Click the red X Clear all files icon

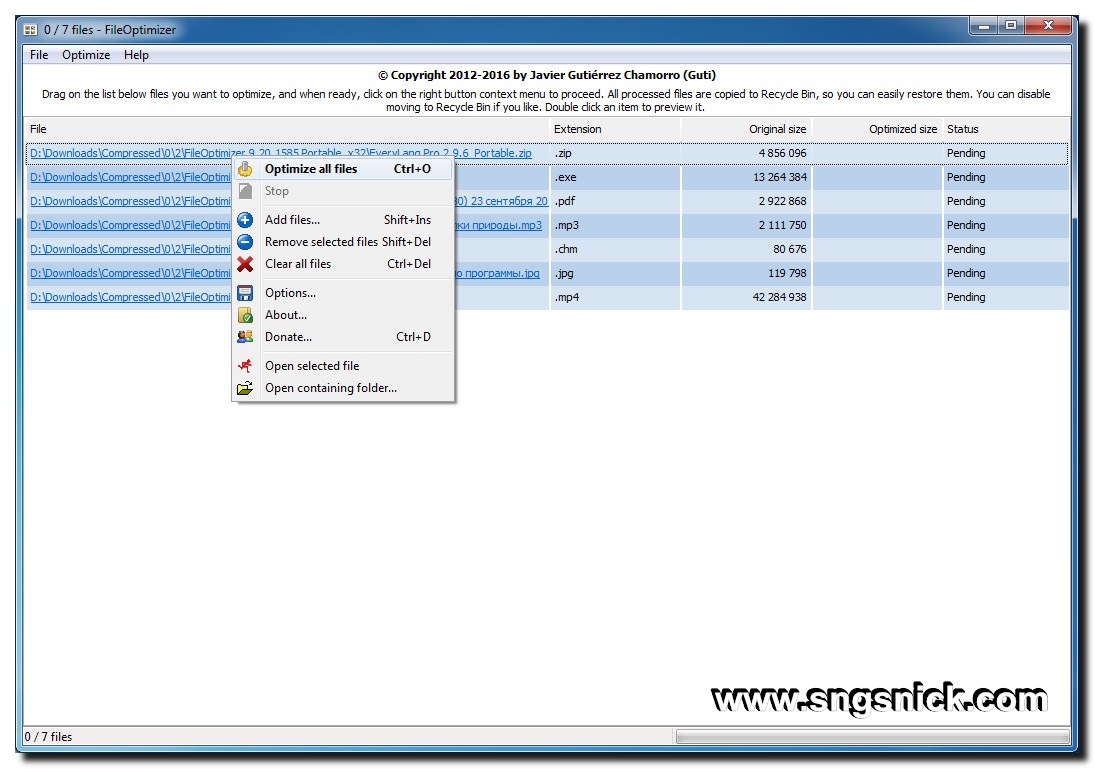coord(245,264)
